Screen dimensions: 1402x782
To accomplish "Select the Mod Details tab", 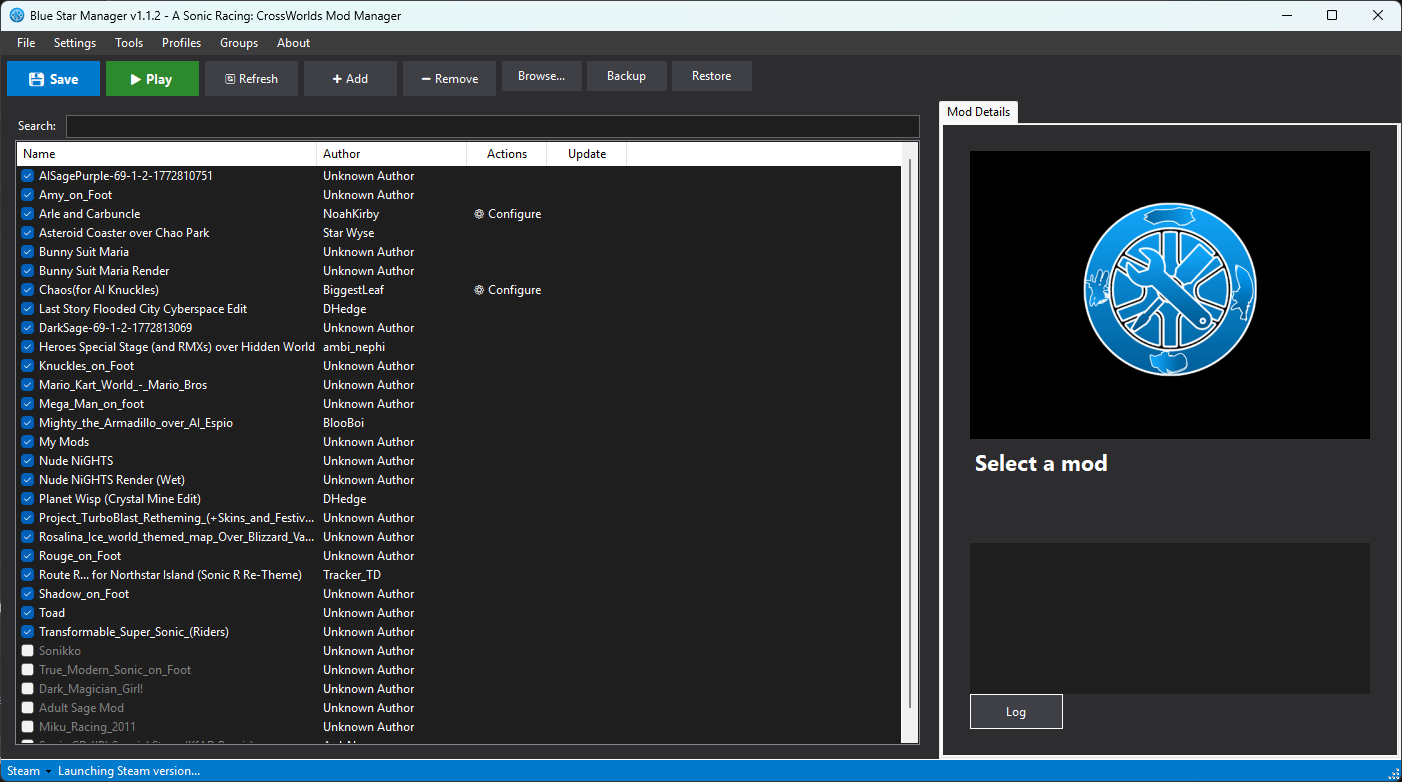I will point(979,112).
